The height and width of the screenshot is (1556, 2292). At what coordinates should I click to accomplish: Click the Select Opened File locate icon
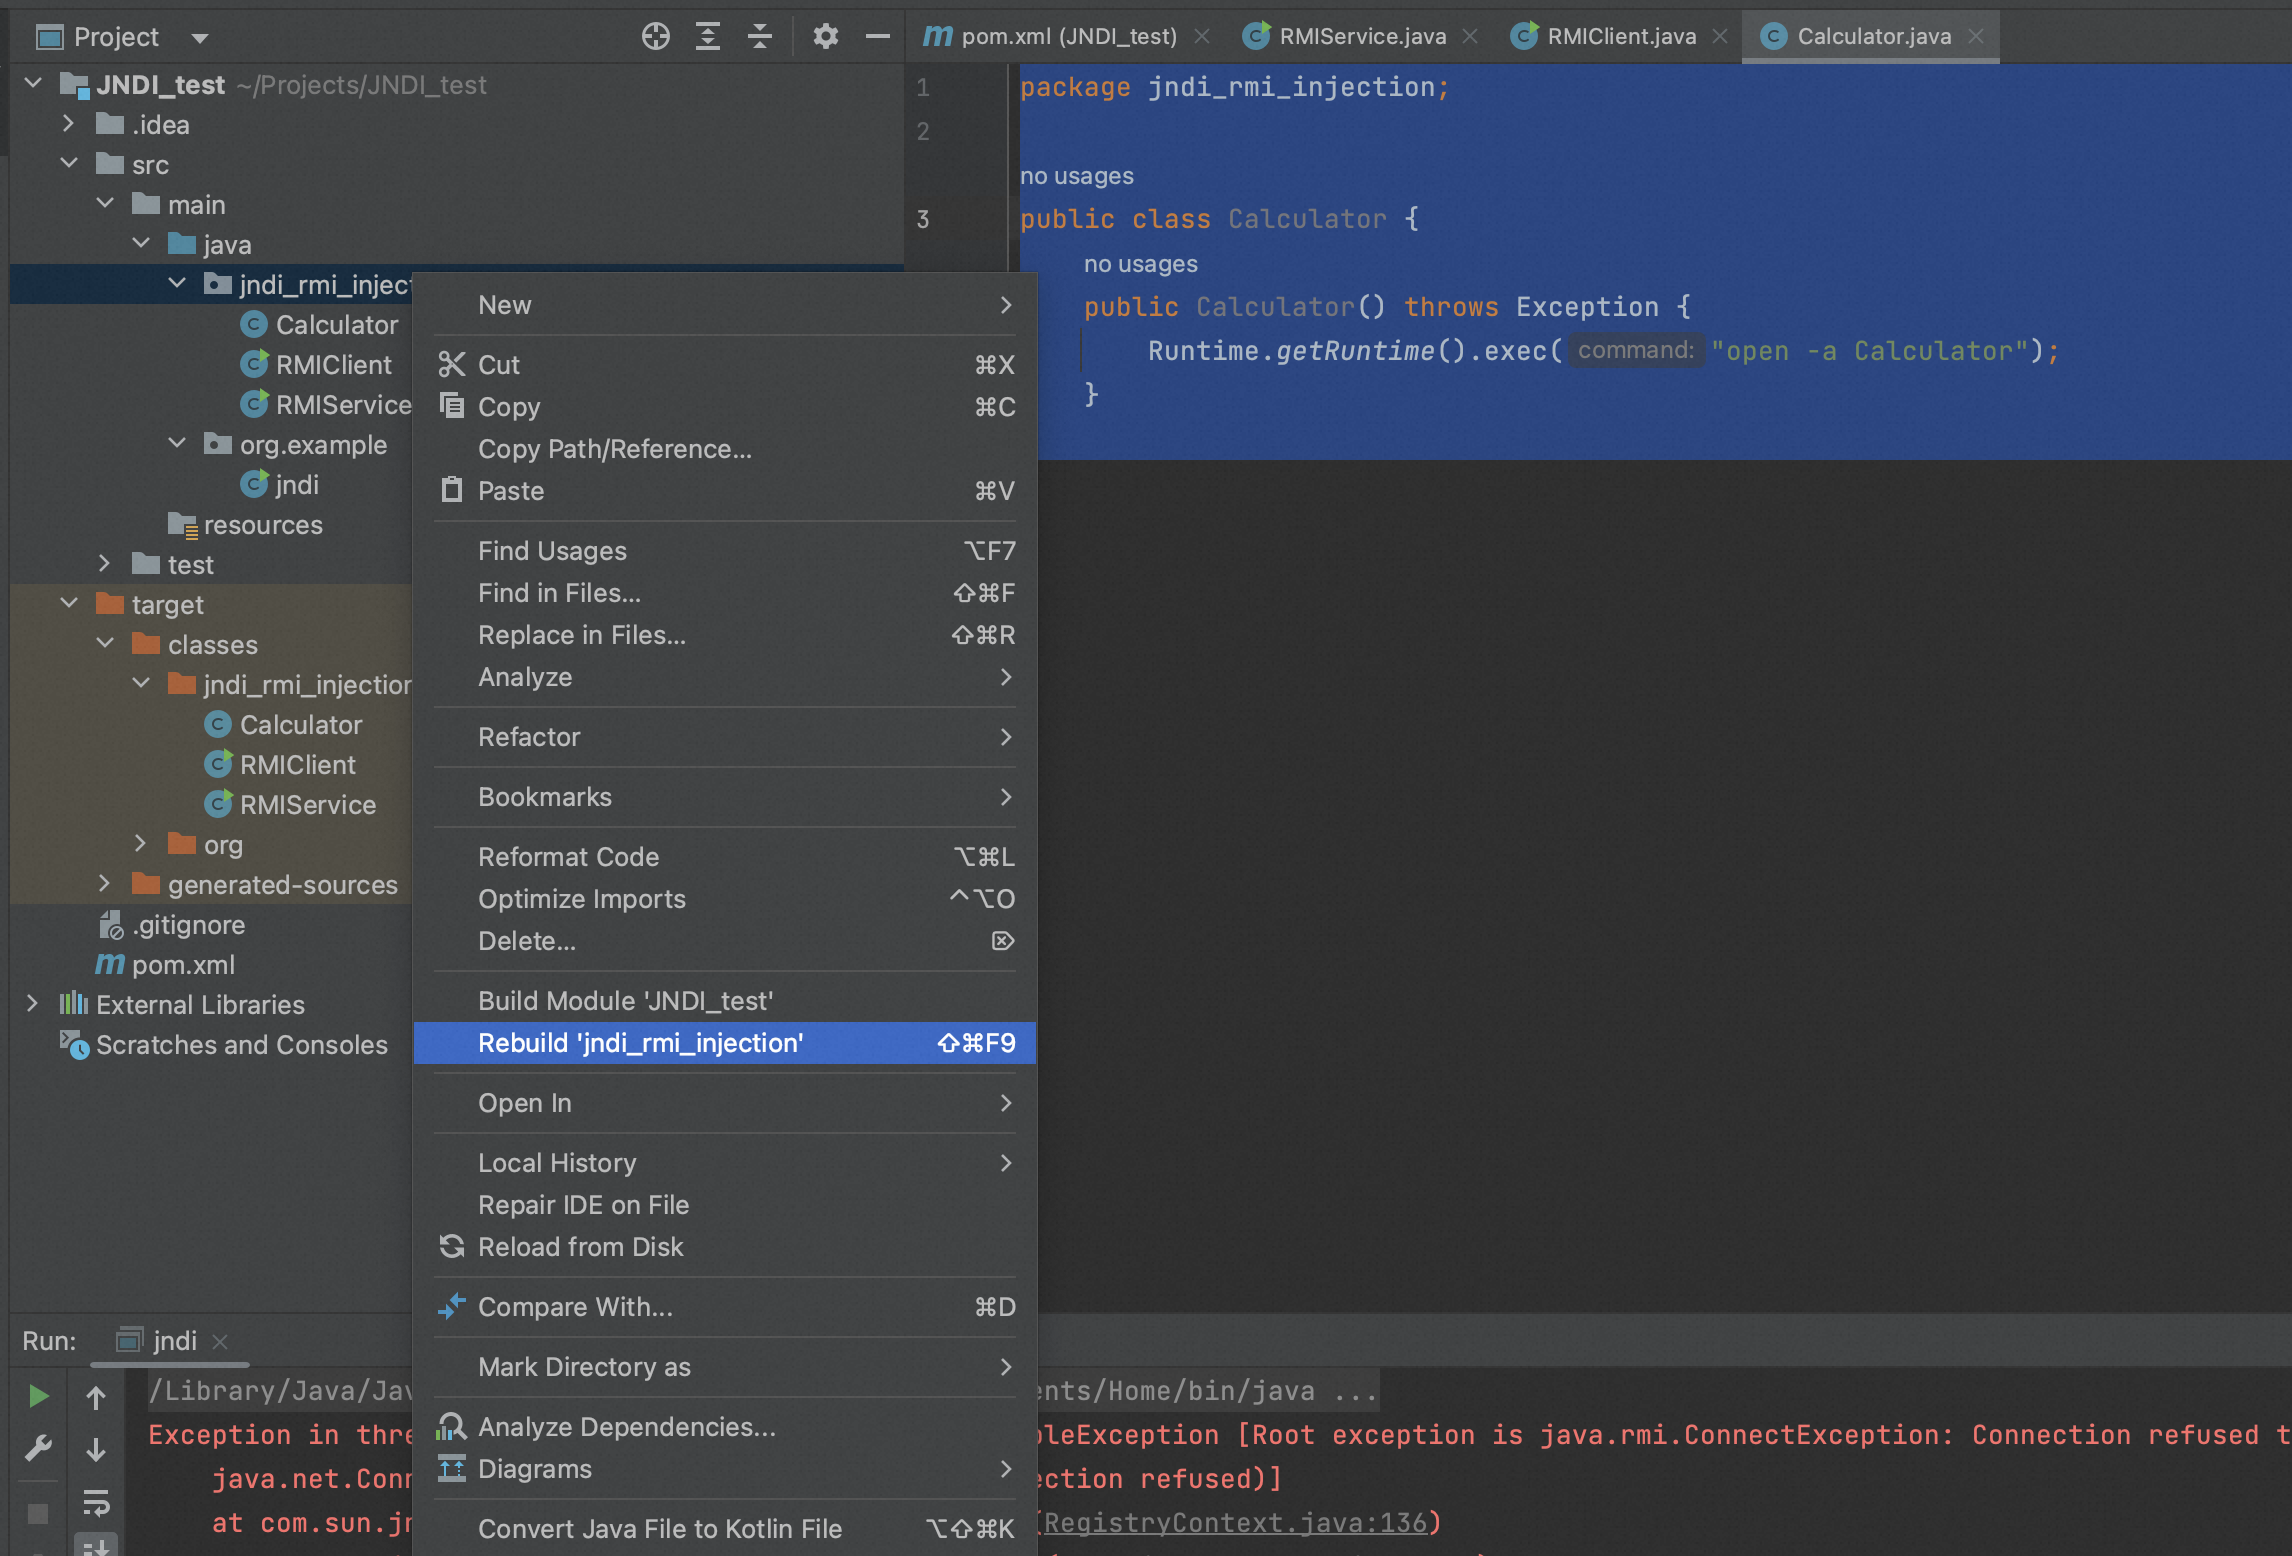tap(655, 37)
